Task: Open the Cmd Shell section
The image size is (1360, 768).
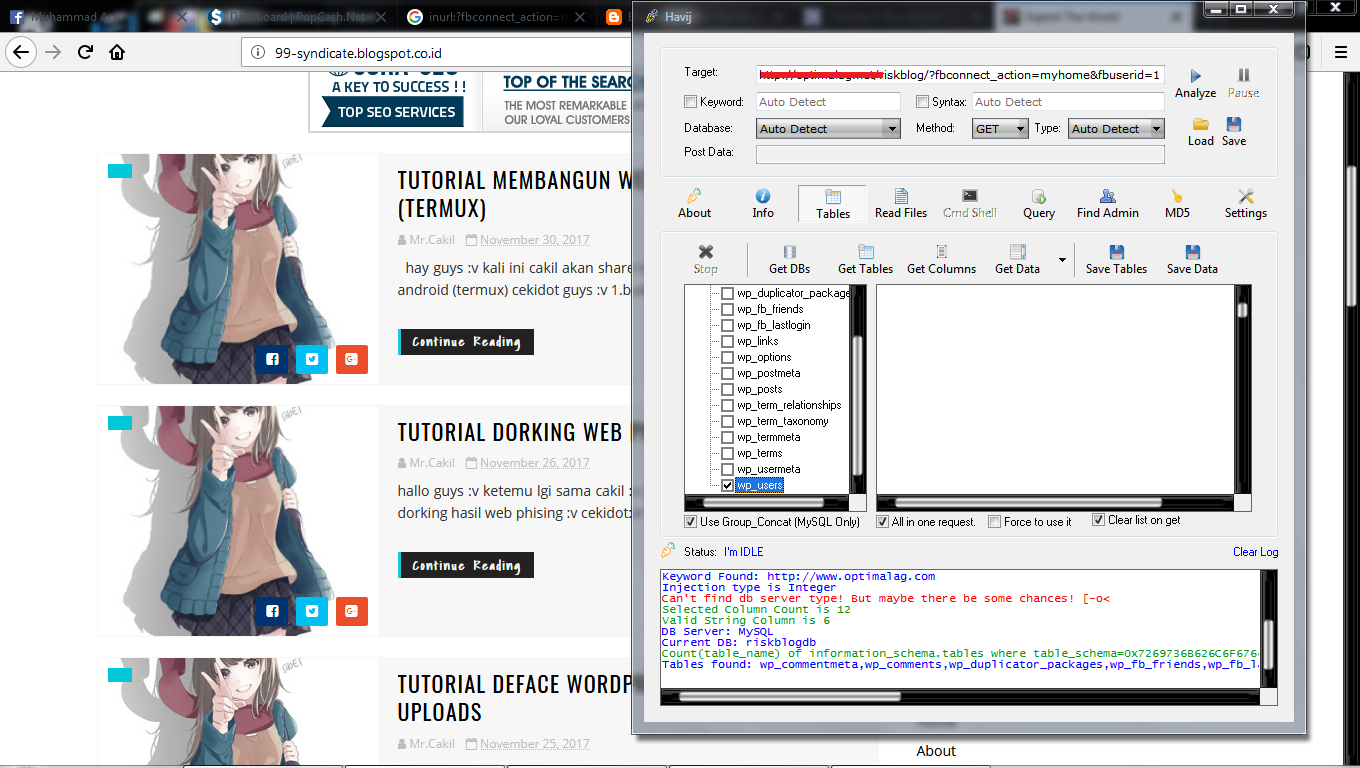Action: pos(970,203)
